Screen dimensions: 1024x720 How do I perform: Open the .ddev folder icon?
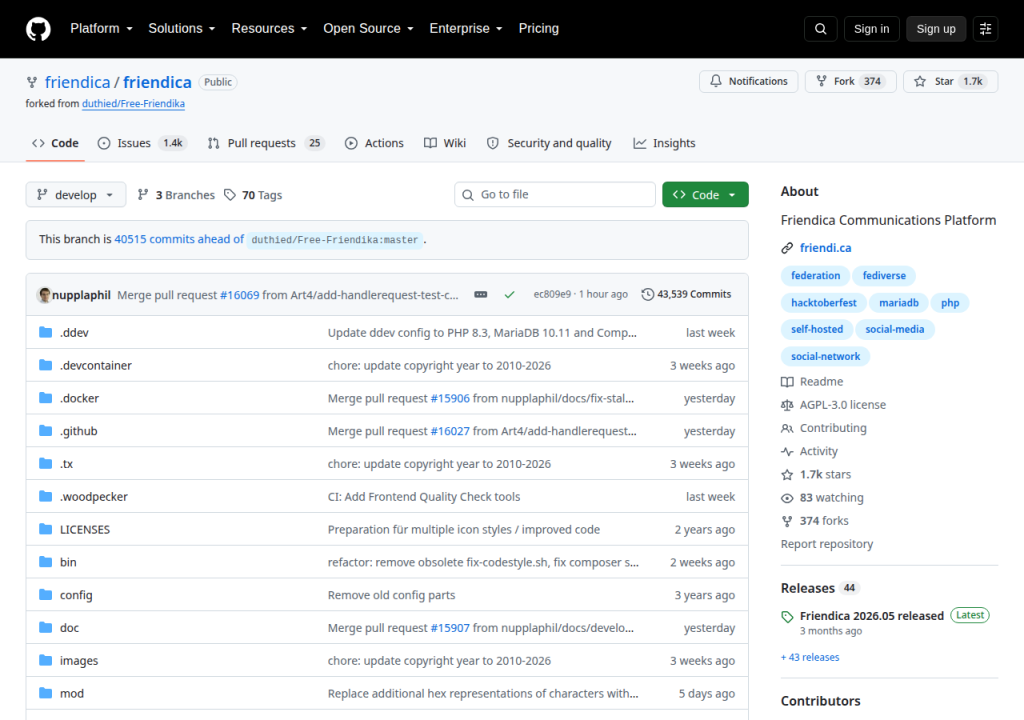[x=45, y=333]
